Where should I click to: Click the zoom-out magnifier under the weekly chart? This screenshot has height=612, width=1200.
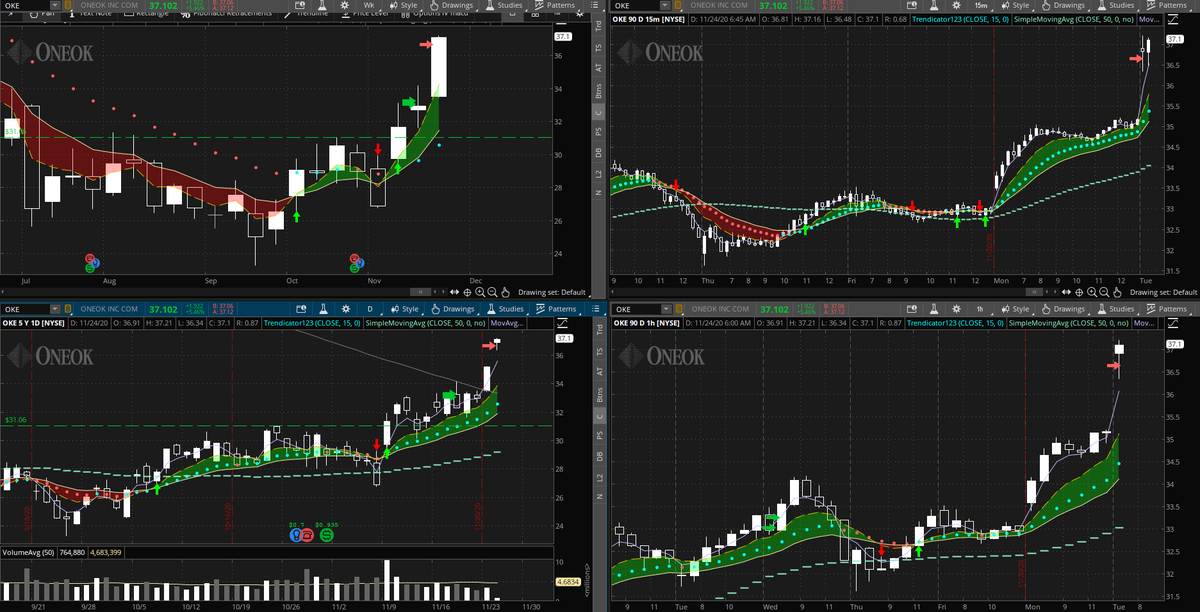492,292
